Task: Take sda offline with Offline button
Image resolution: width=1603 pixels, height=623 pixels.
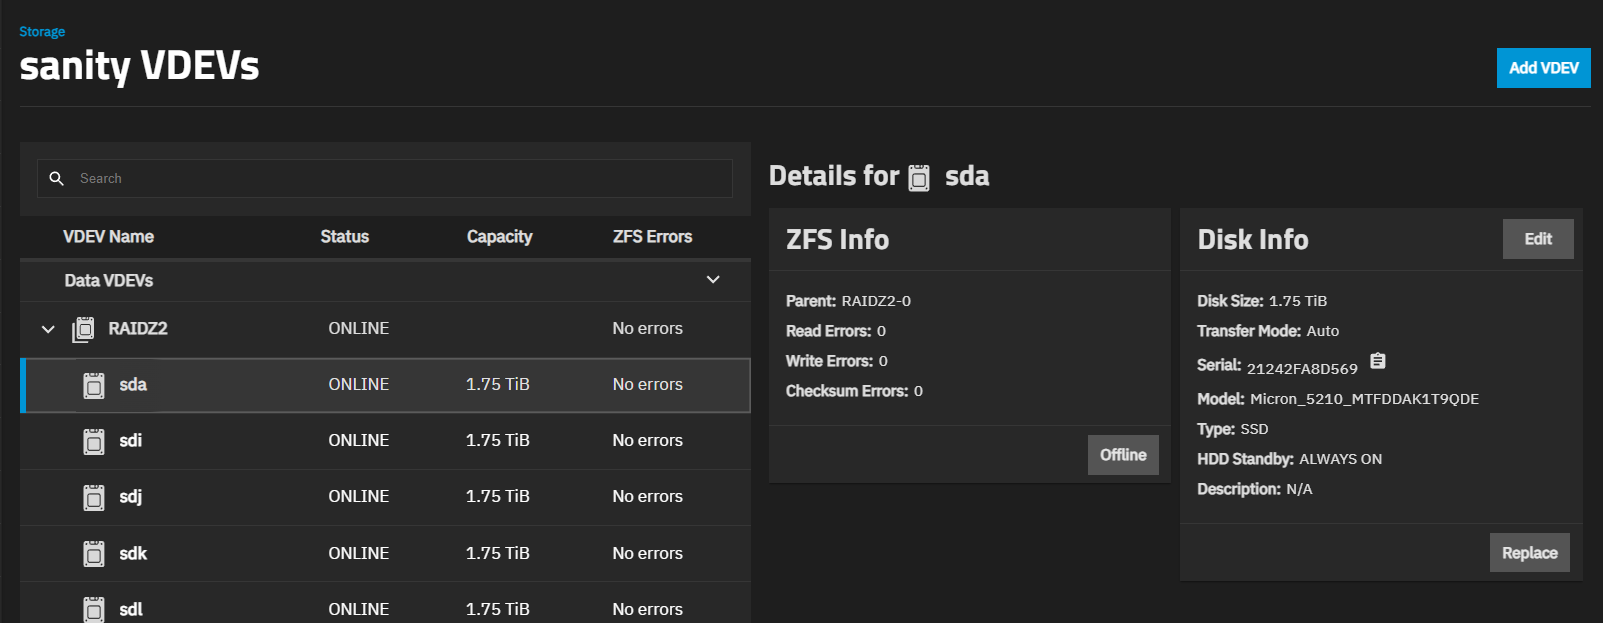Action: point(1123,455)
